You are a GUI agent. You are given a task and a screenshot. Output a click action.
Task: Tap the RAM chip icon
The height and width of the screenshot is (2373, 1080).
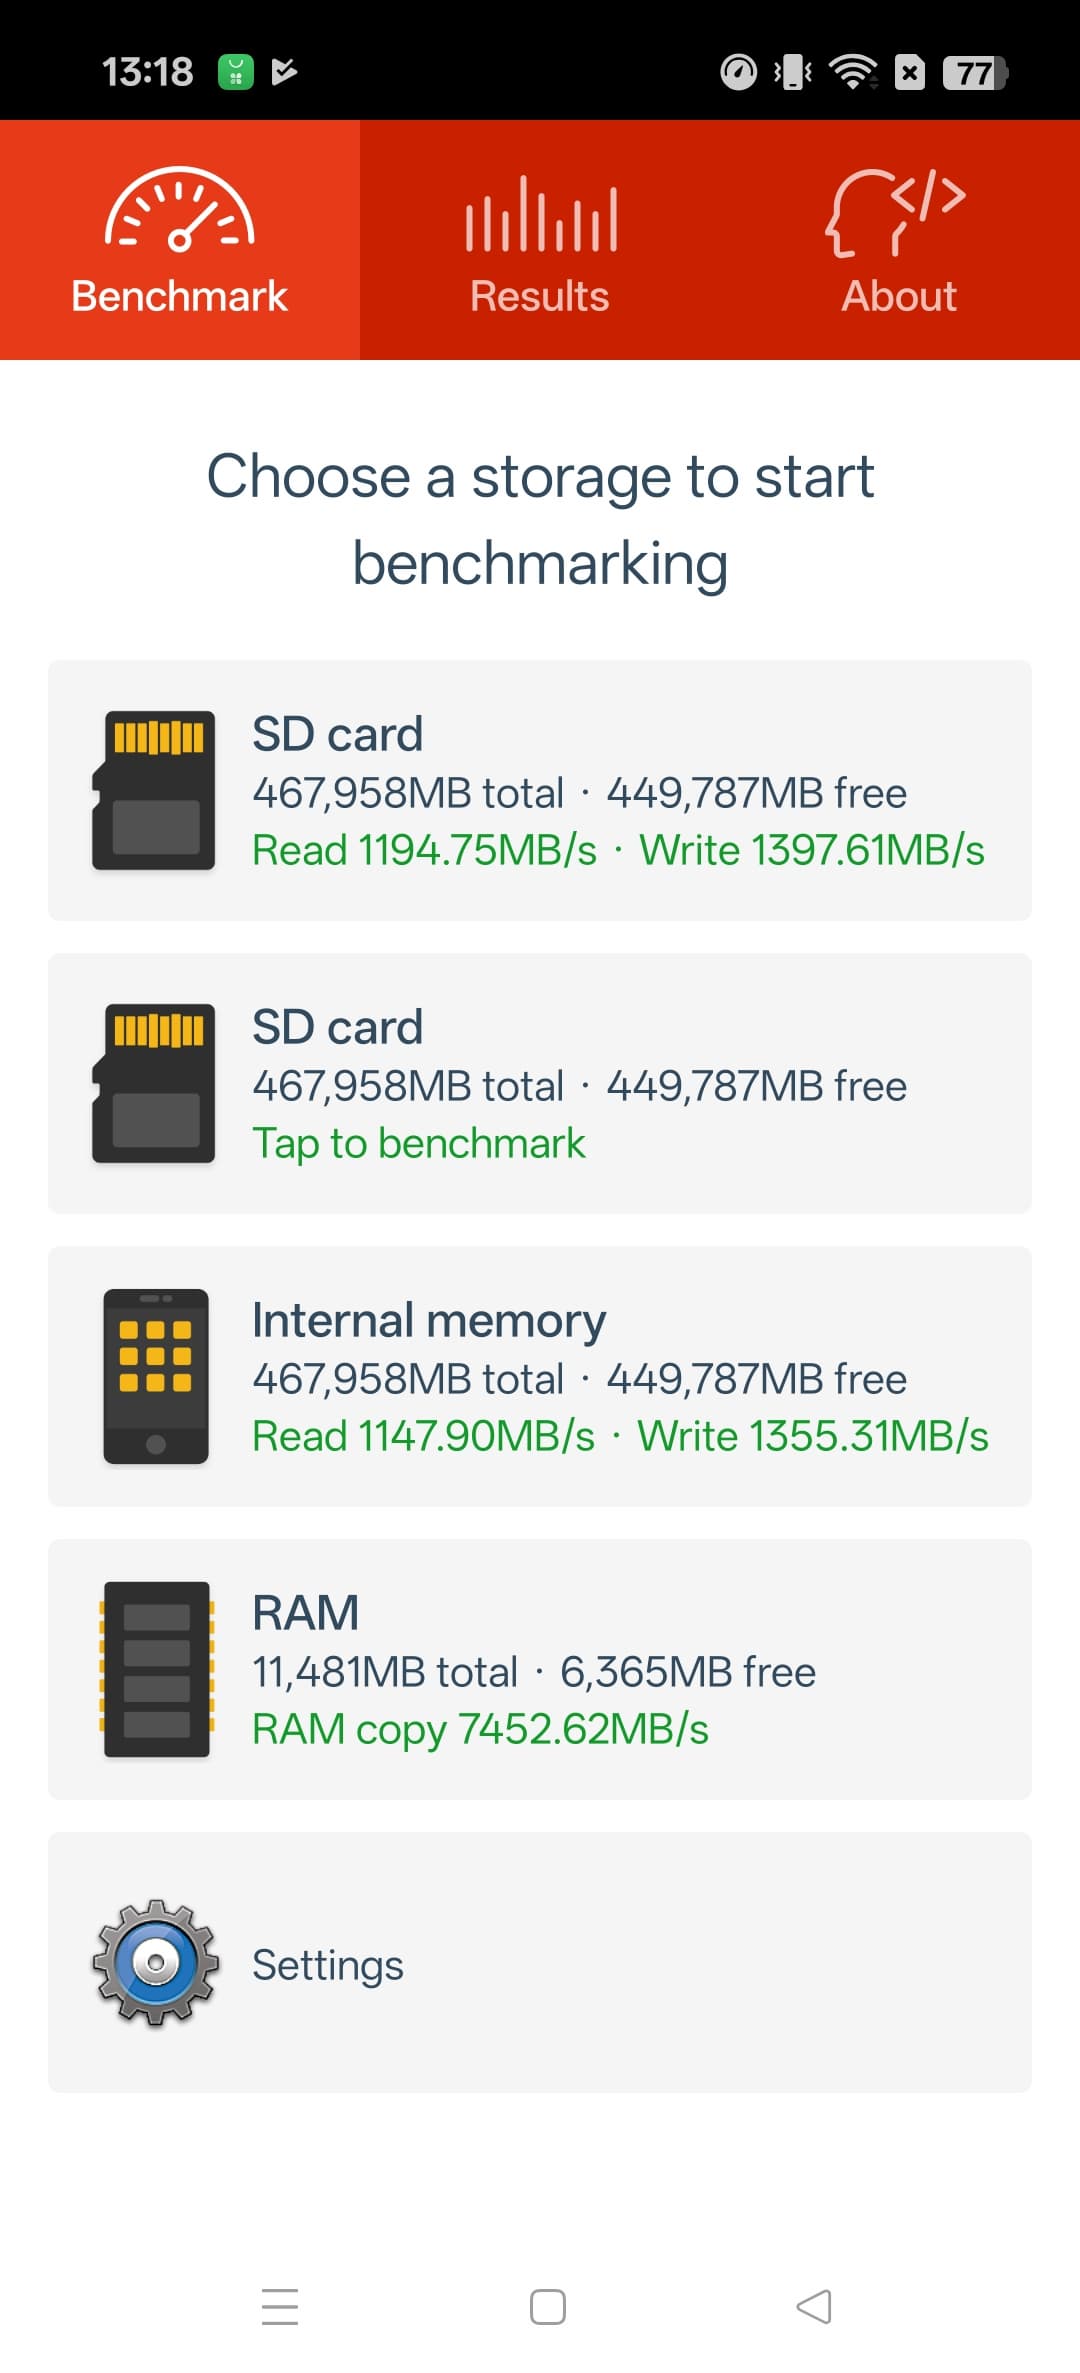coord(156,1669)
